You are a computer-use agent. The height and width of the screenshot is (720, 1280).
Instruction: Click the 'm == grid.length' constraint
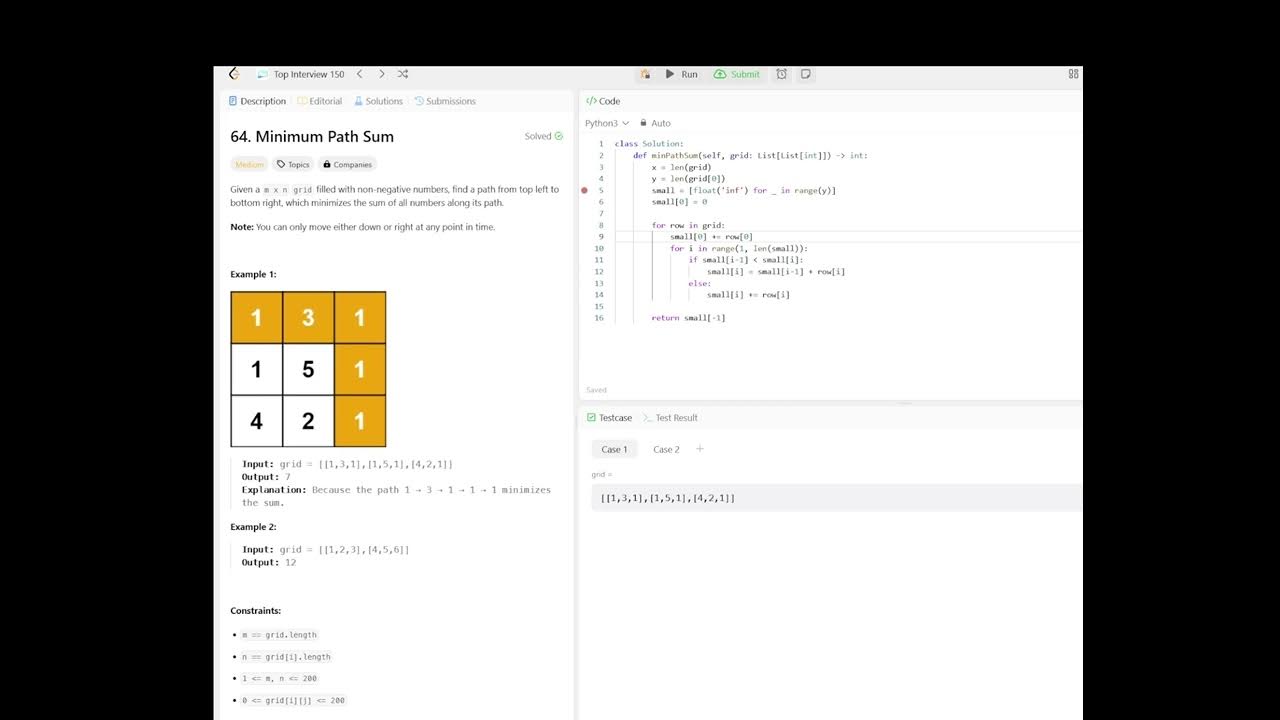pyautogui.click(x=279, y=635)
